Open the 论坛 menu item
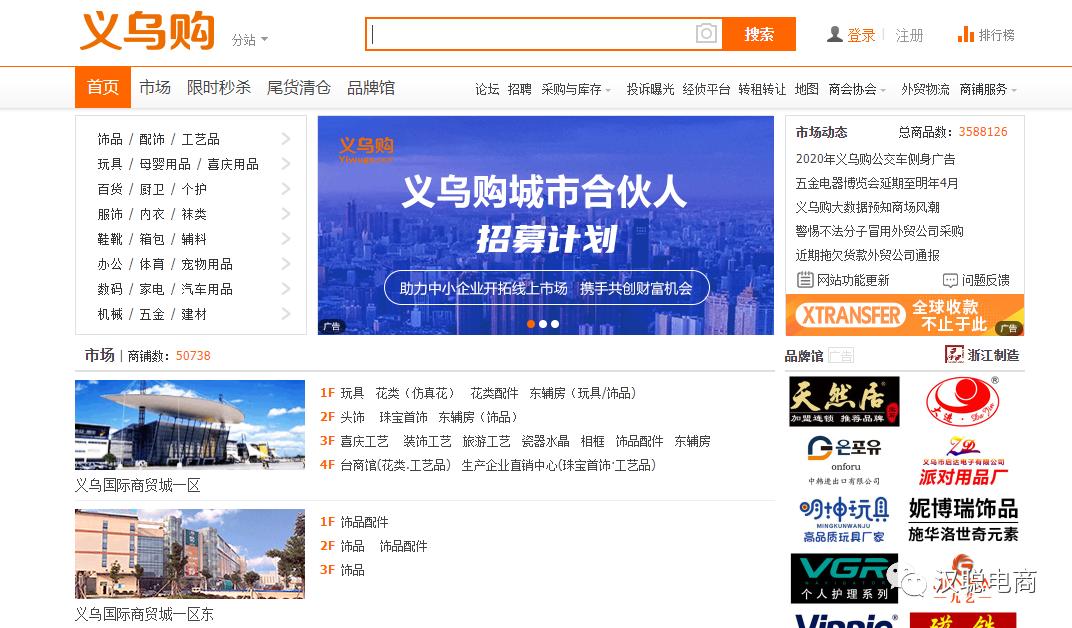1072x628 pixels. click(x=487, y=88)
